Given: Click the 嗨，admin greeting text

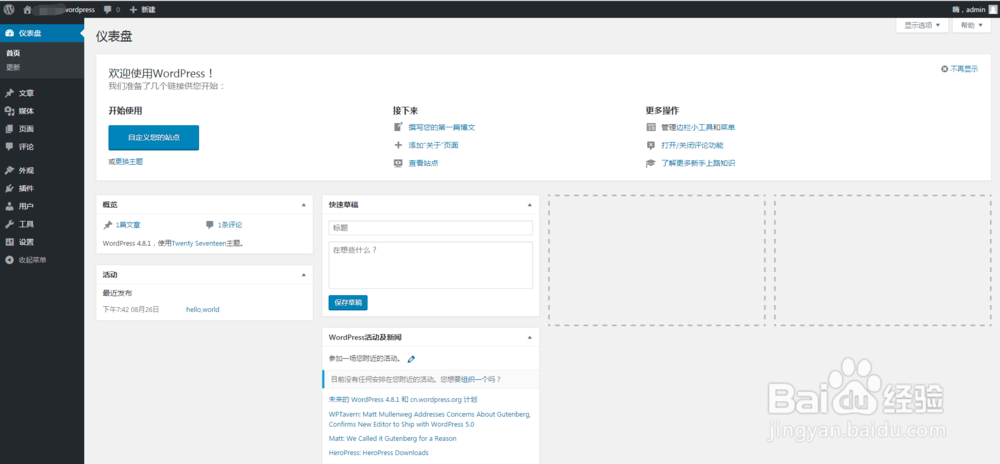Looking at the screenshot, I should point(969,10).
